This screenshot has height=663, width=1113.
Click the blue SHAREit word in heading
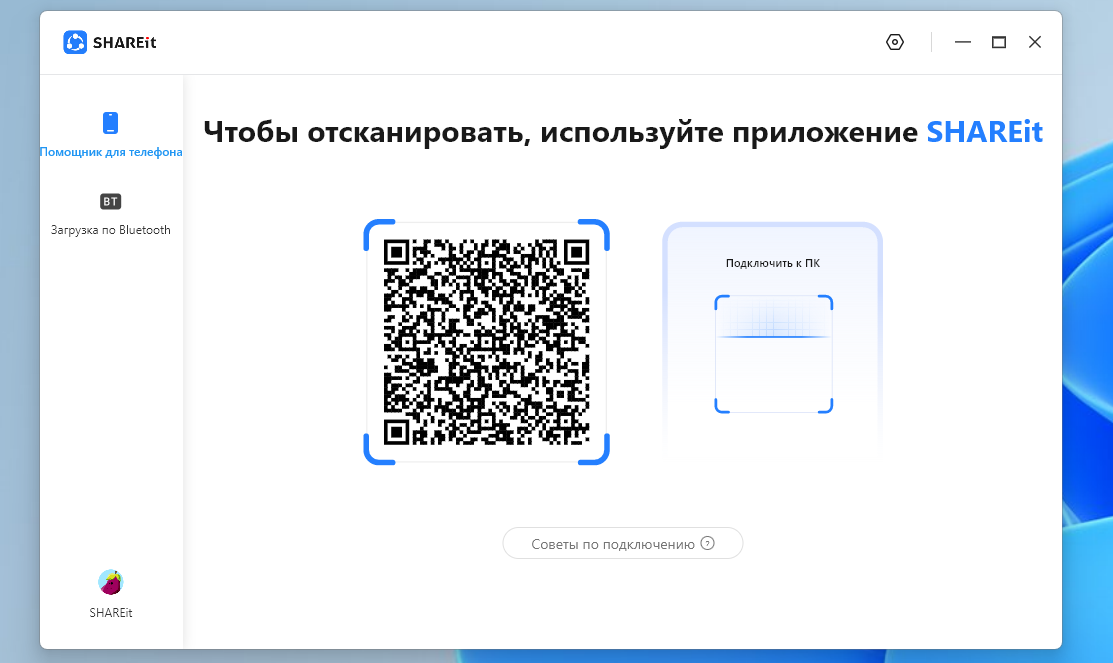tap(985, 132)
